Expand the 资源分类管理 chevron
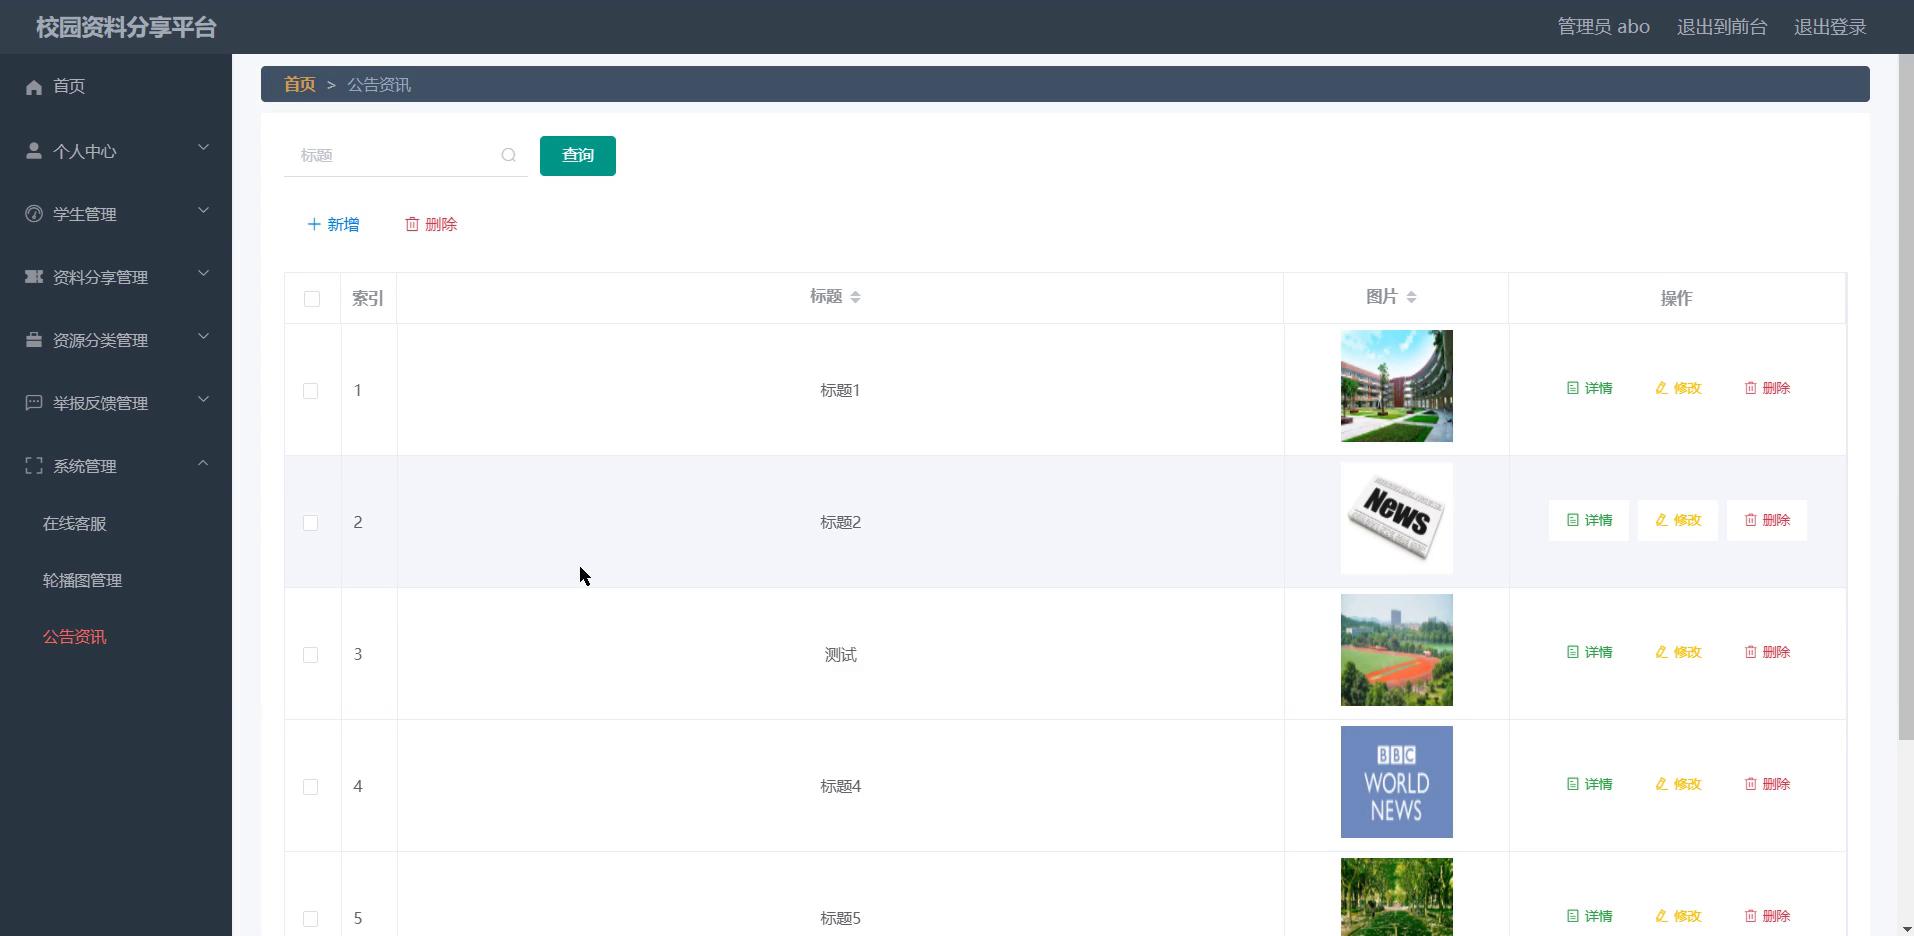 [203, 337]
